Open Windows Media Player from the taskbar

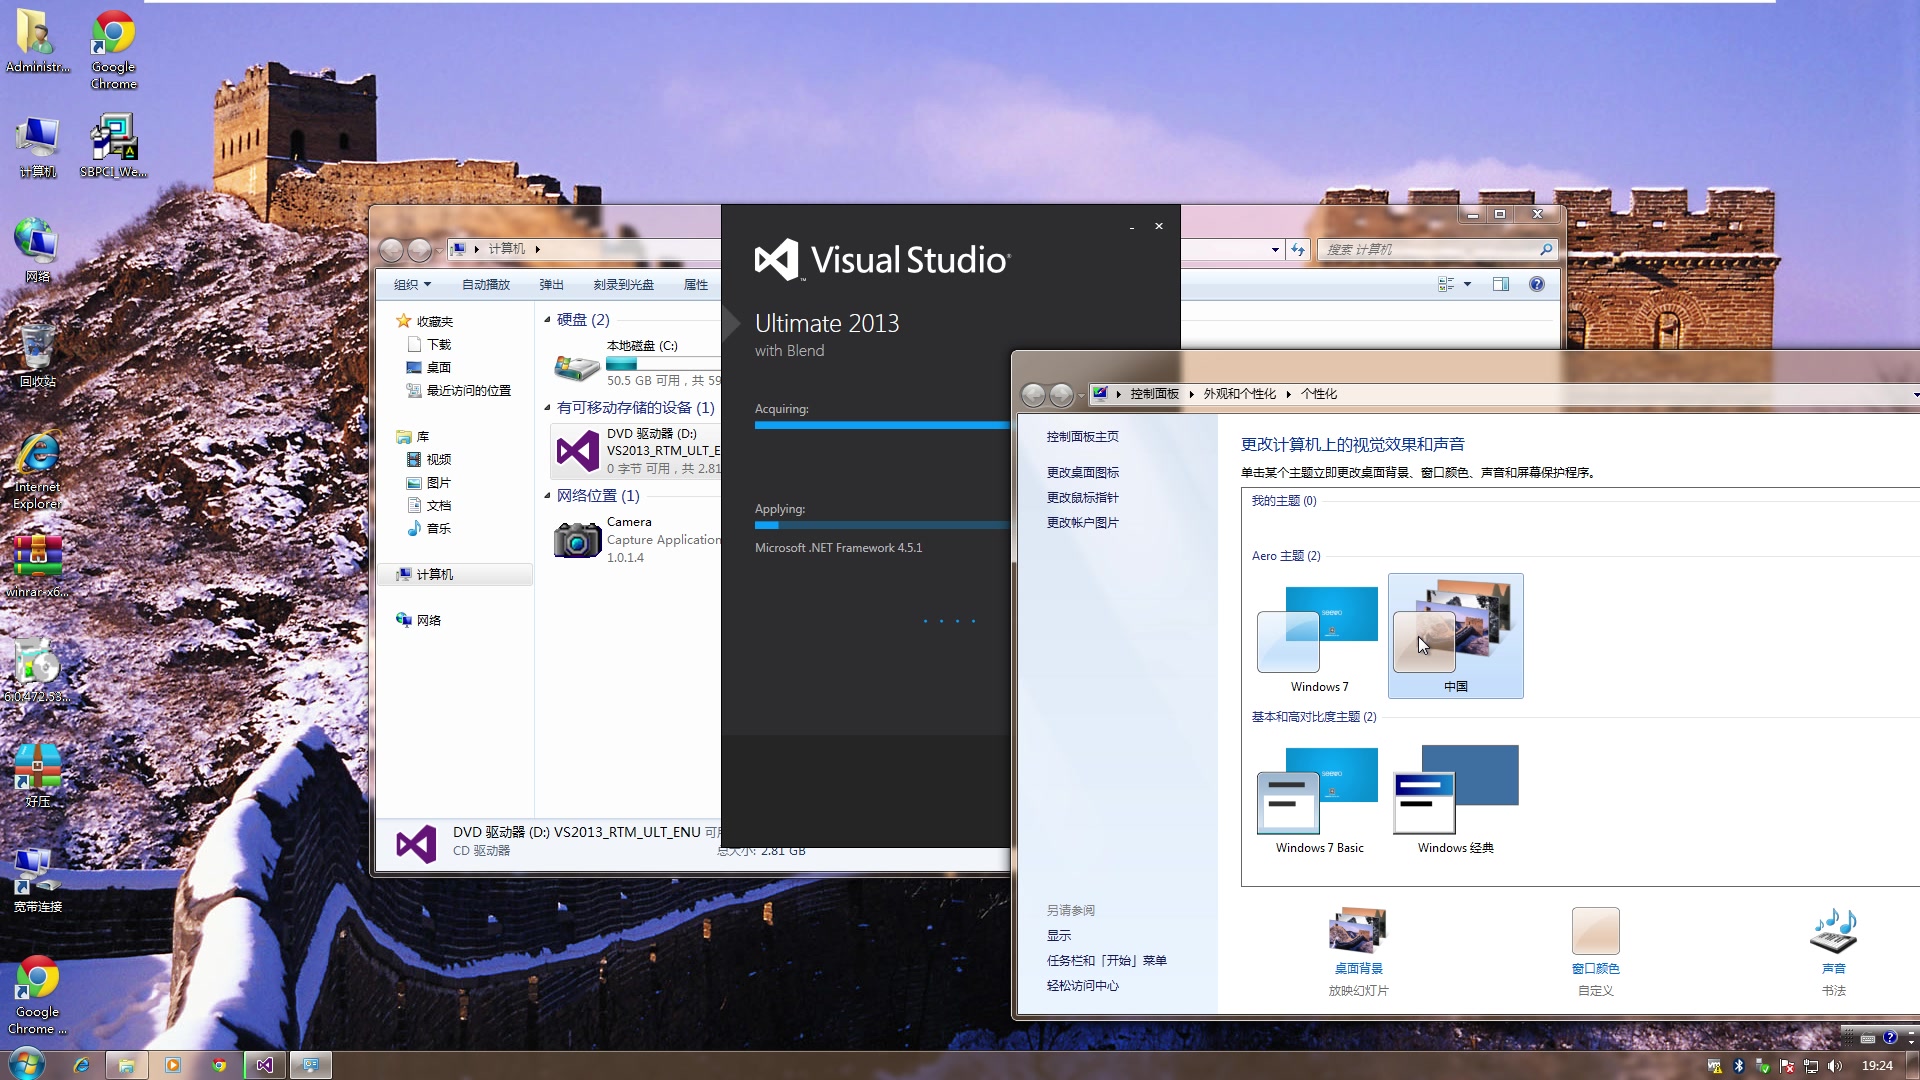coord(173,1065)
